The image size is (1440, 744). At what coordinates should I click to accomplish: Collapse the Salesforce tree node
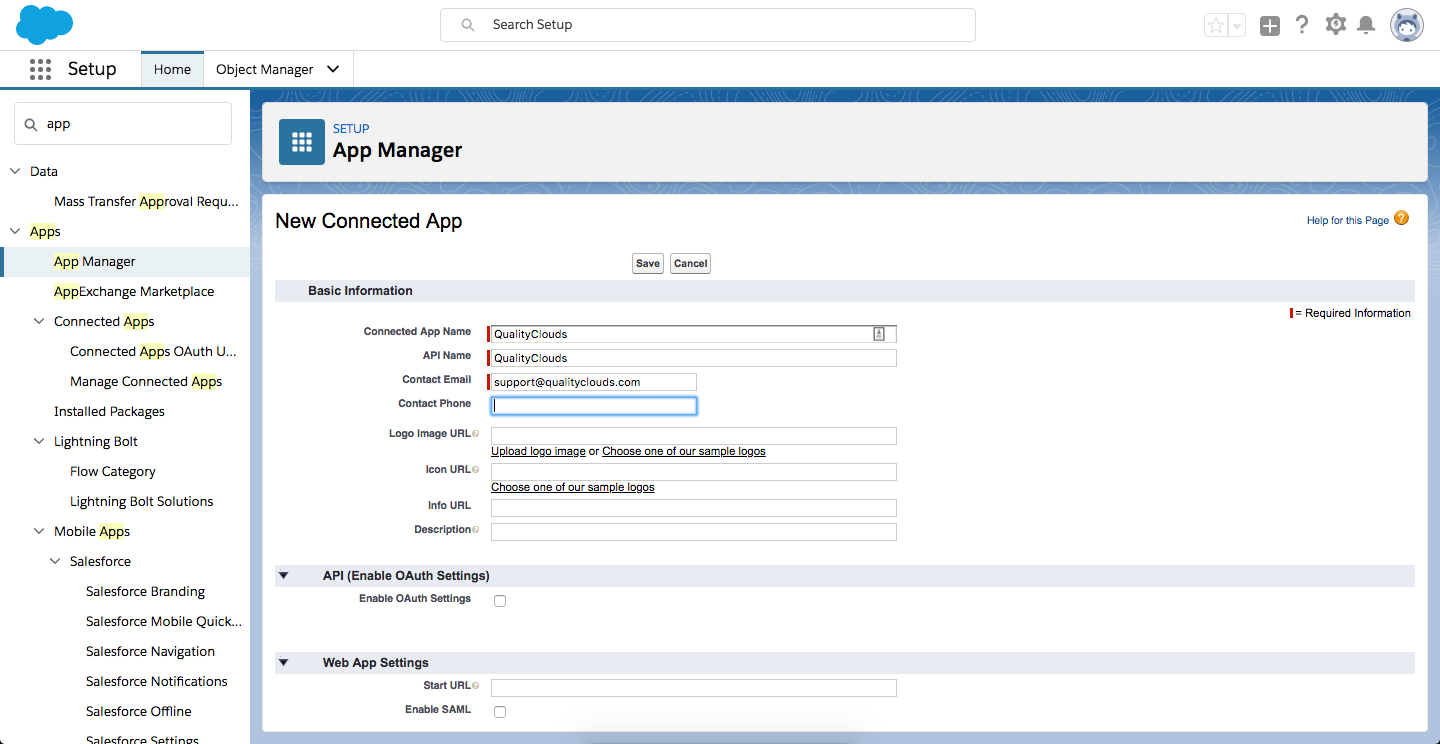pos(55,561)
